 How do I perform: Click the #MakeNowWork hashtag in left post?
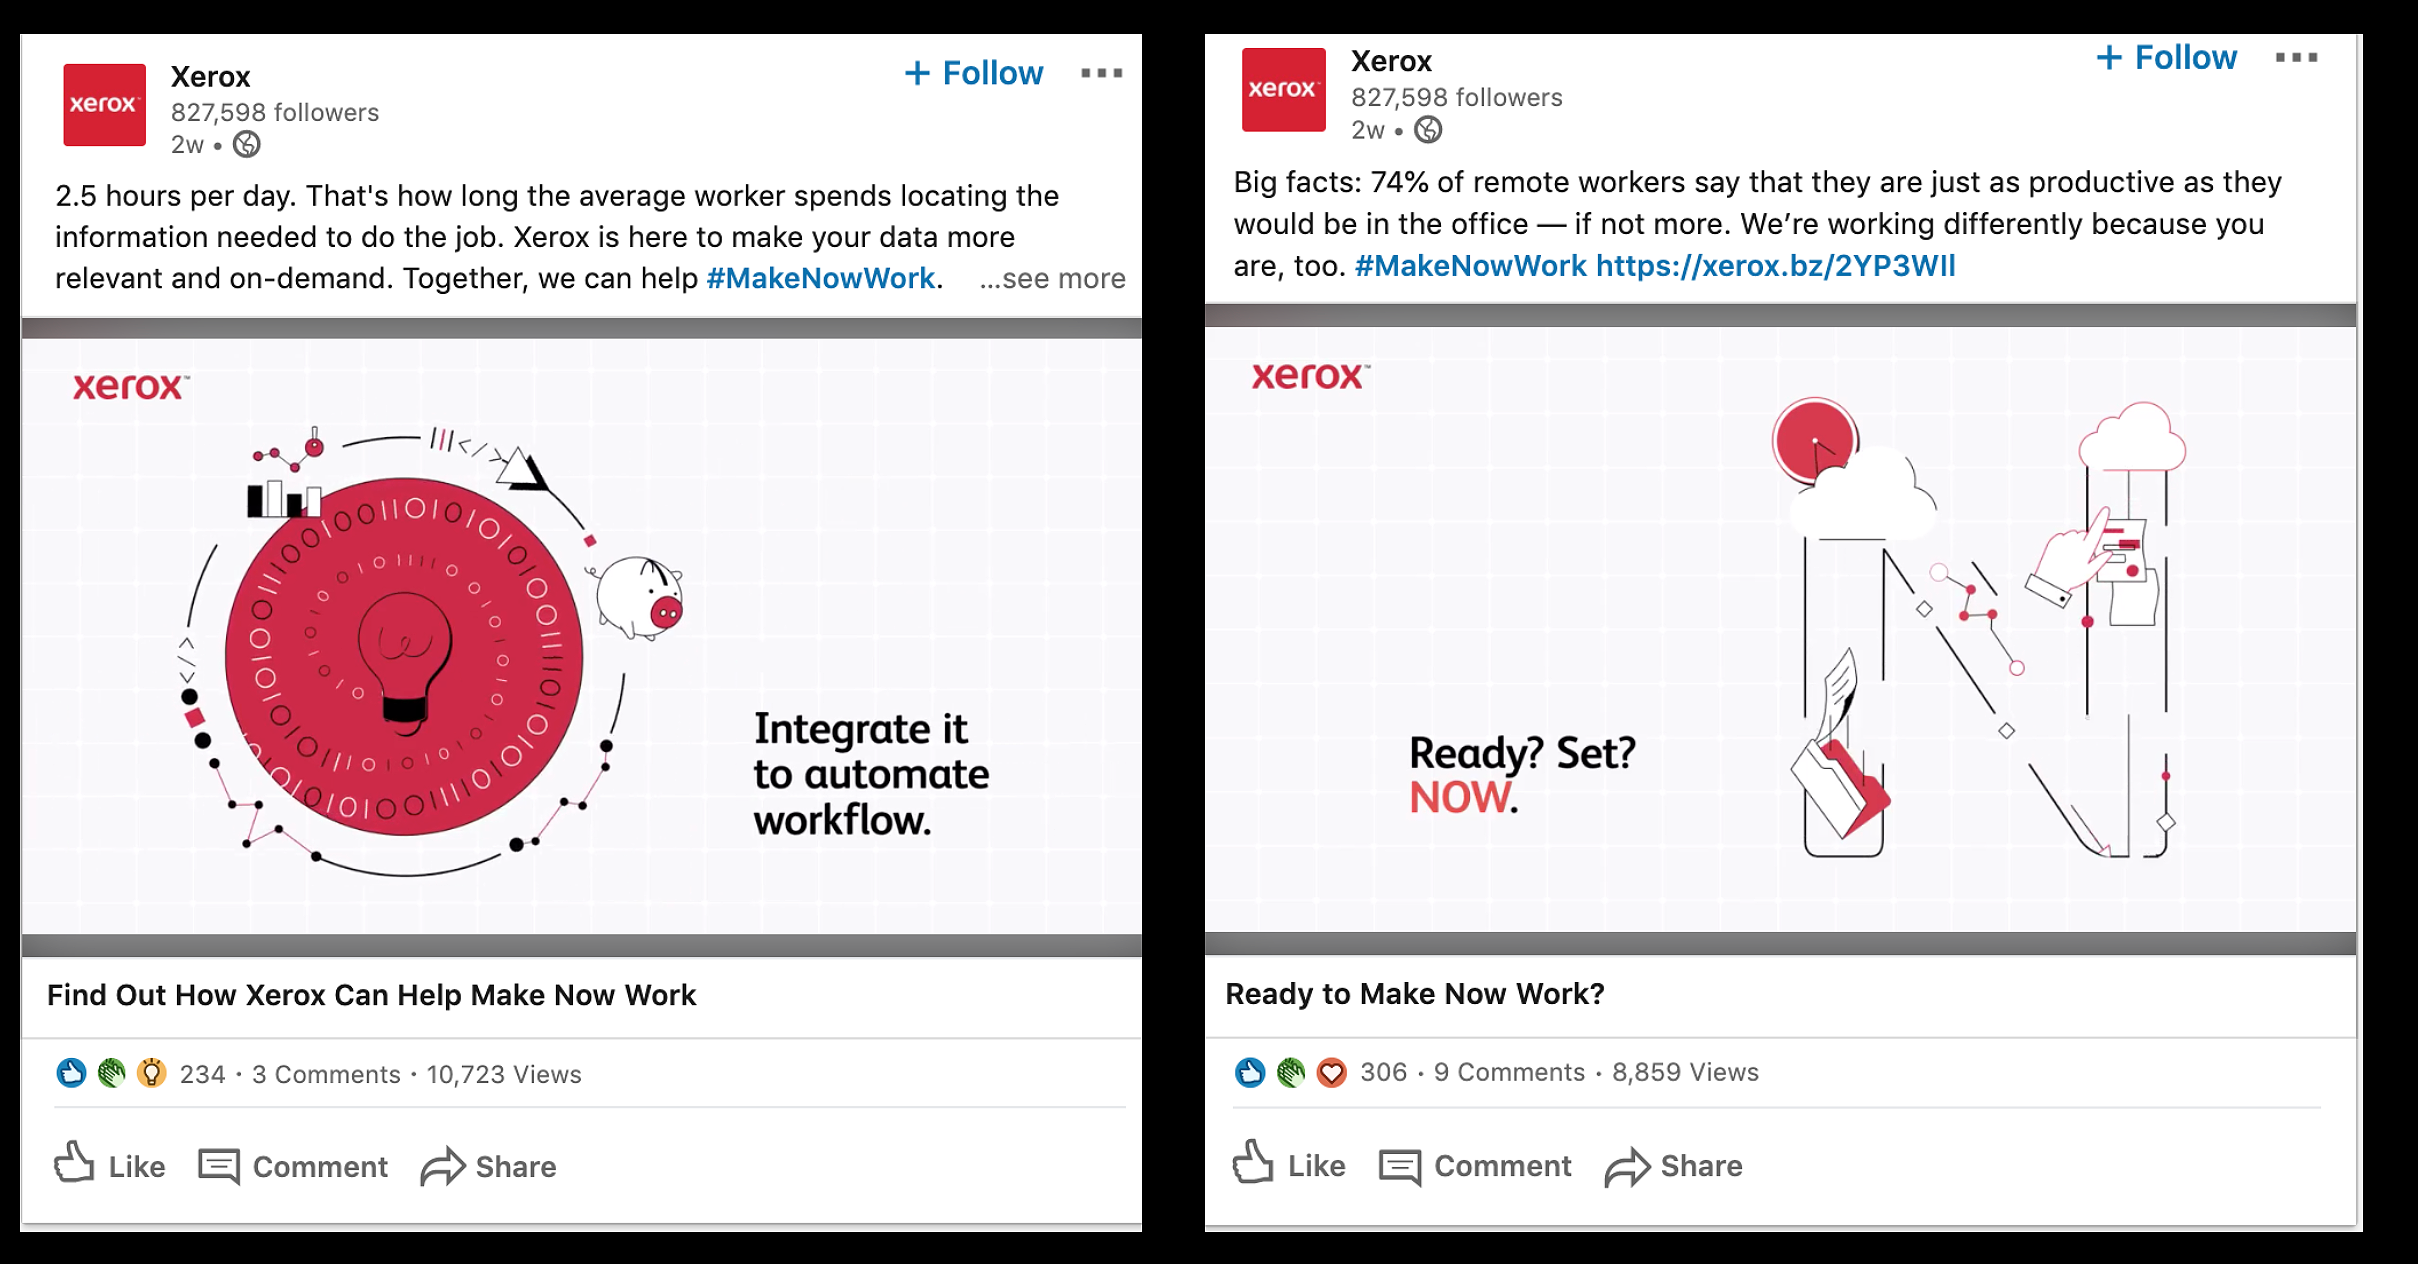tap(821, 278)
